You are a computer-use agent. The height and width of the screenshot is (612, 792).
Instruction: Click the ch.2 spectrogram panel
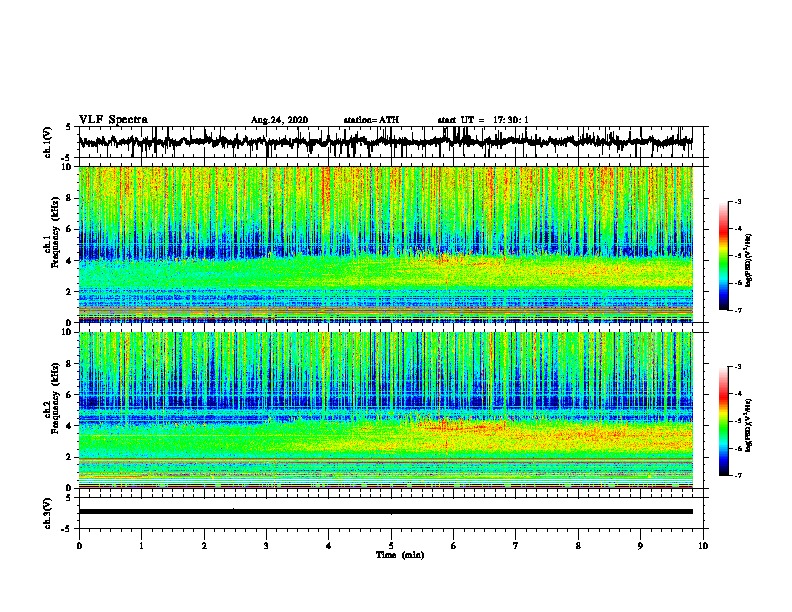click(x=385, y=410)
